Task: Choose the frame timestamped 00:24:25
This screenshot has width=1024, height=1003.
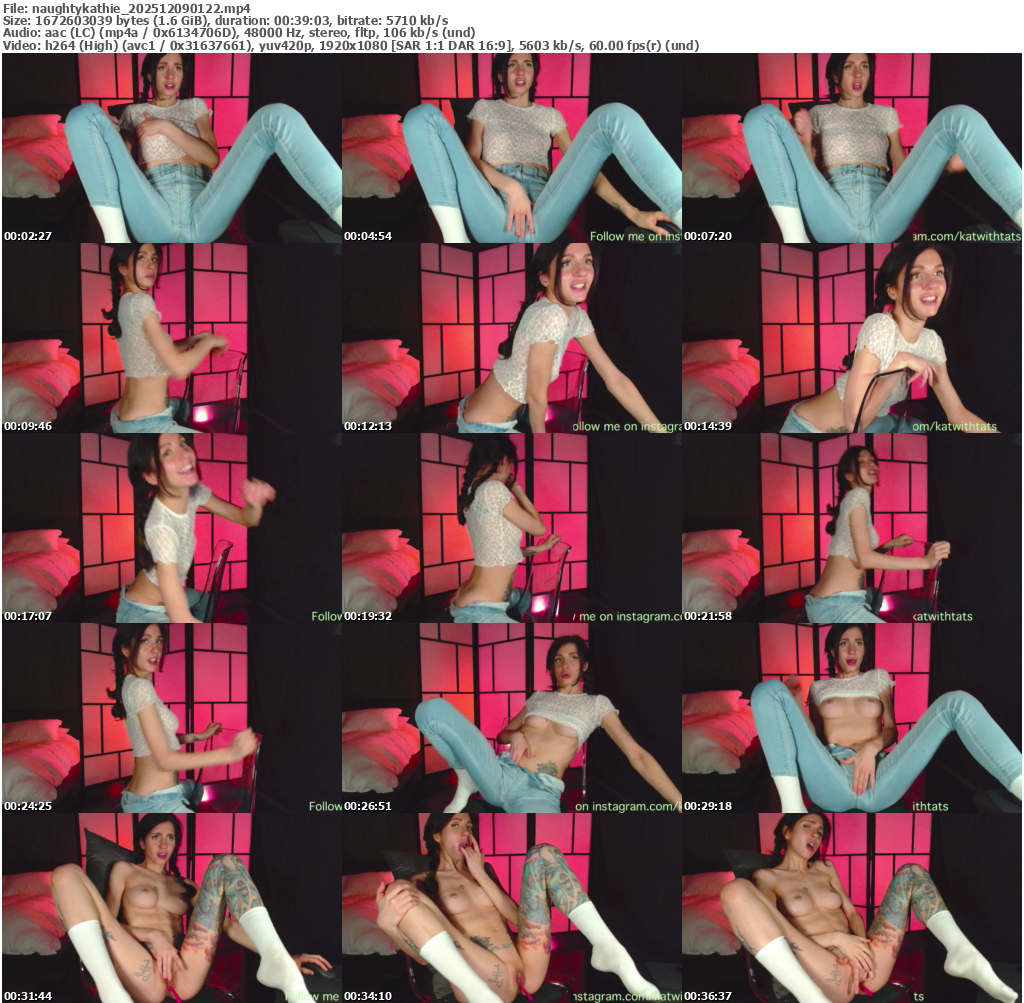Action: pos(171,718)
